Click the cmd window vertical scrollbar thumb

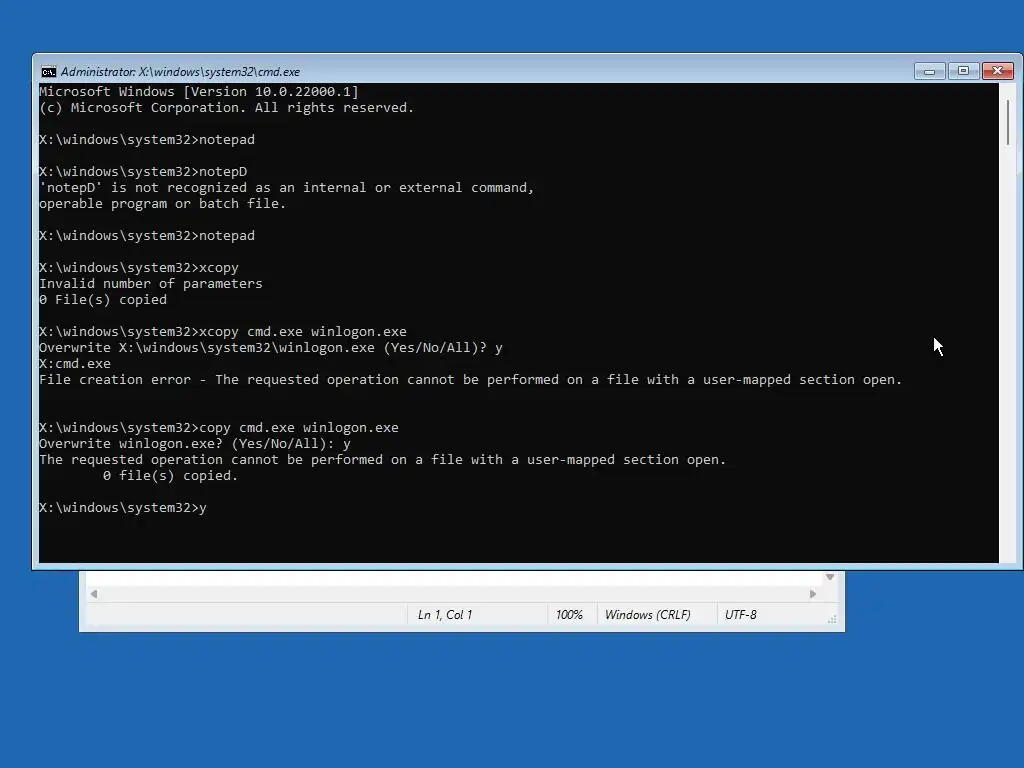tap(1008, 123)
